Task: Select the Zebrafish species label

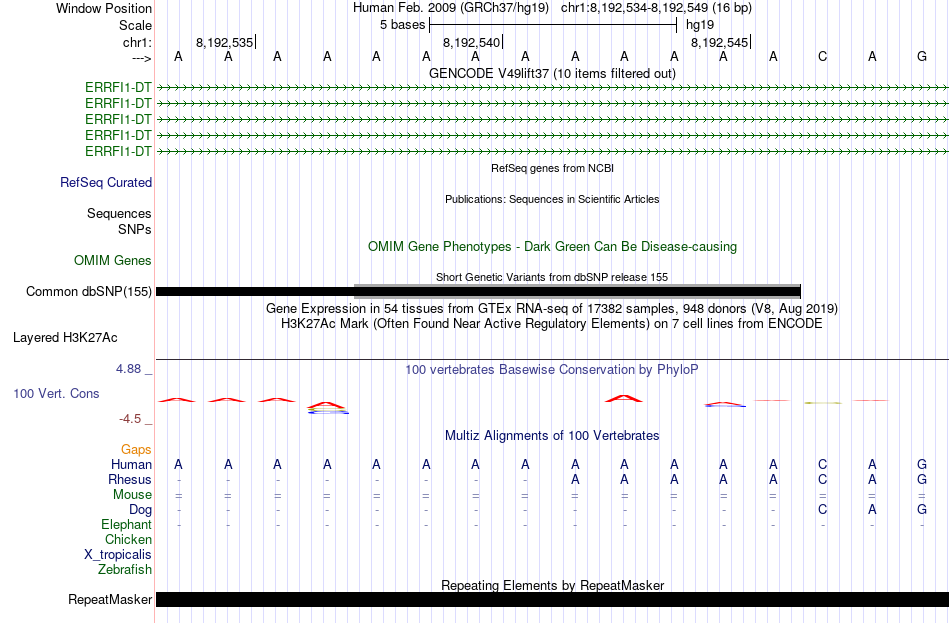Action: click(x=125, y=570)
